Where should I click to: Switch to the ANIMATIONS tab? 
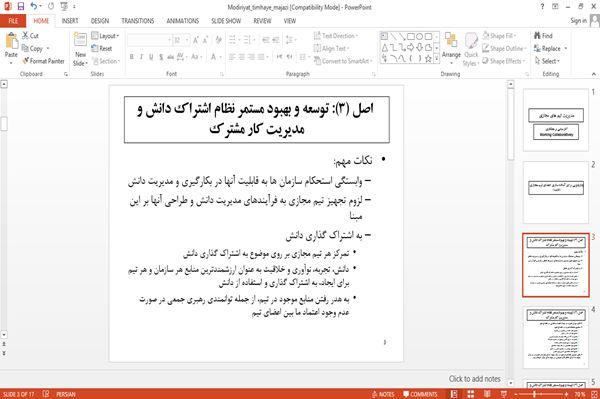[x=183, y=21]
